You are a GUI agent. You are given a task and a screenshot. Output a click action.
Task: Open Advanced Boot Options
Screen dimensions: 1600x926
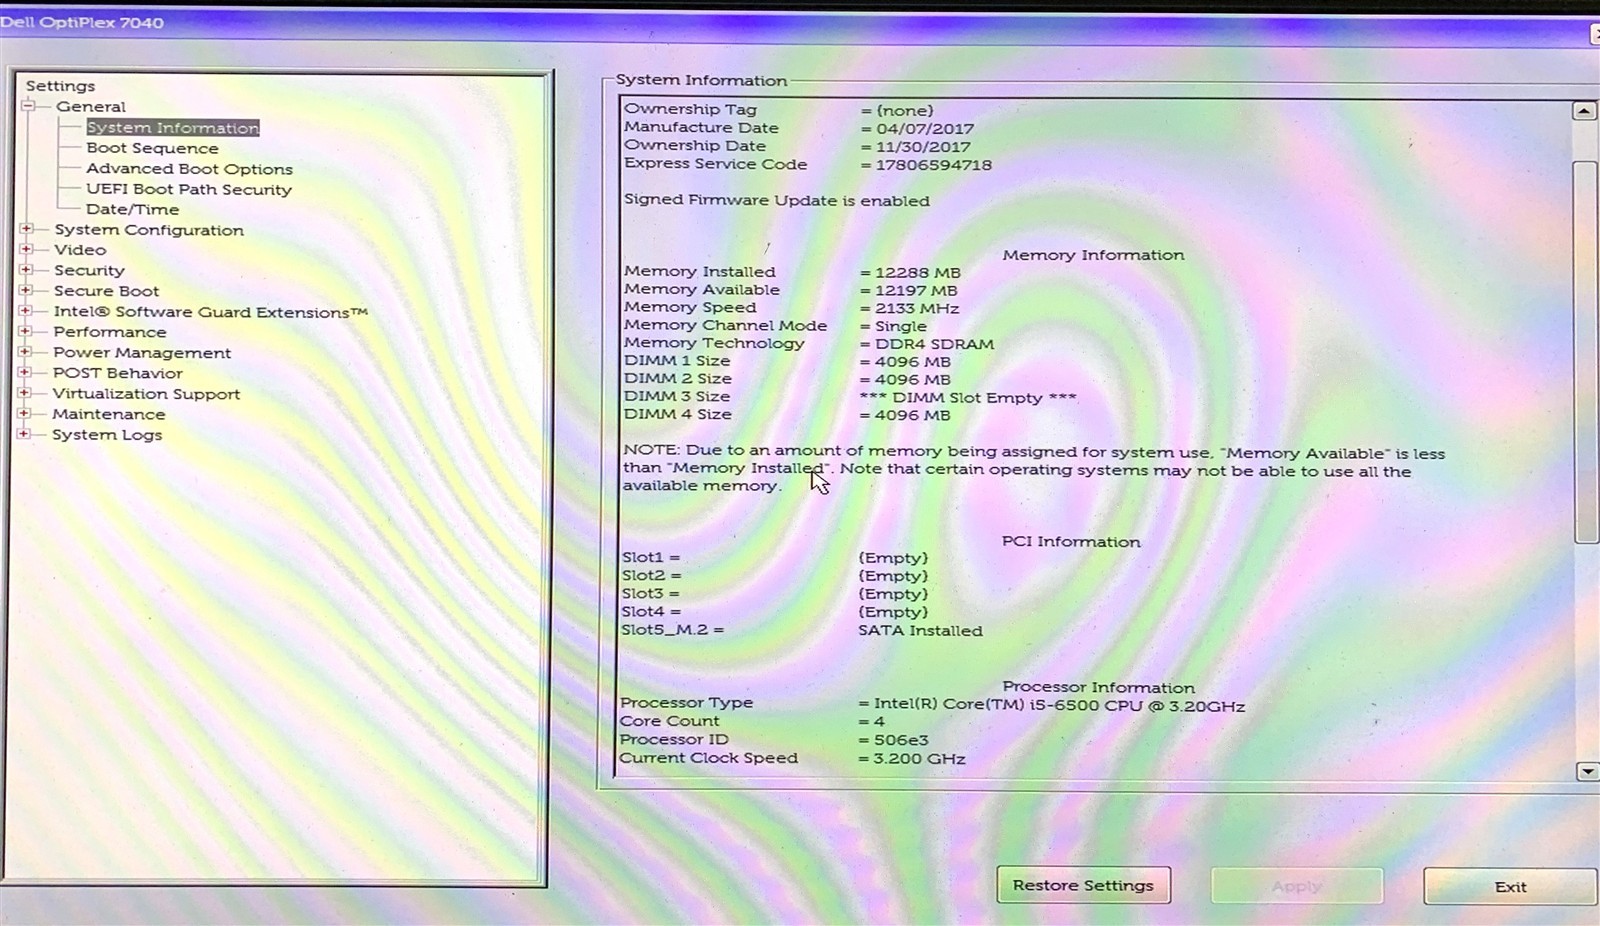pos(190,168)
